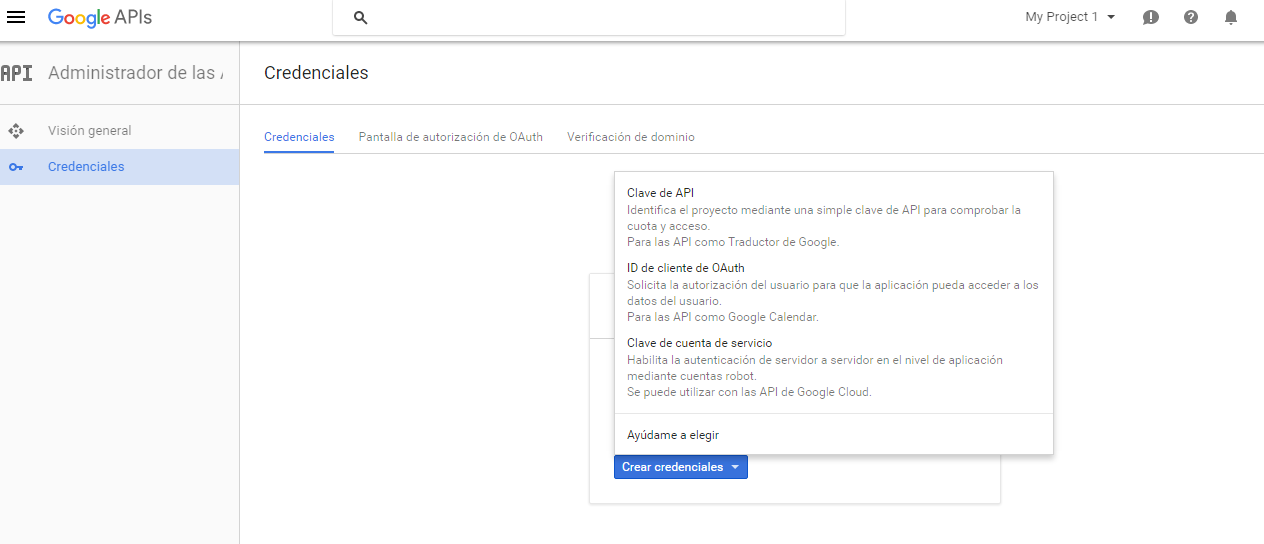Expand the My Project 1 selector
The height and width of the screenshot is (544, 1264).
[x=1070, y=17]
